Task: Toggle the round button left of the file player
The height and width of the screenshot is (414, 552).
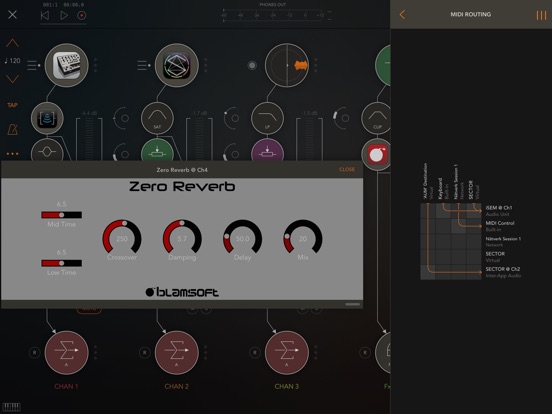Action: pyautogui.click(x=252, y=65)
